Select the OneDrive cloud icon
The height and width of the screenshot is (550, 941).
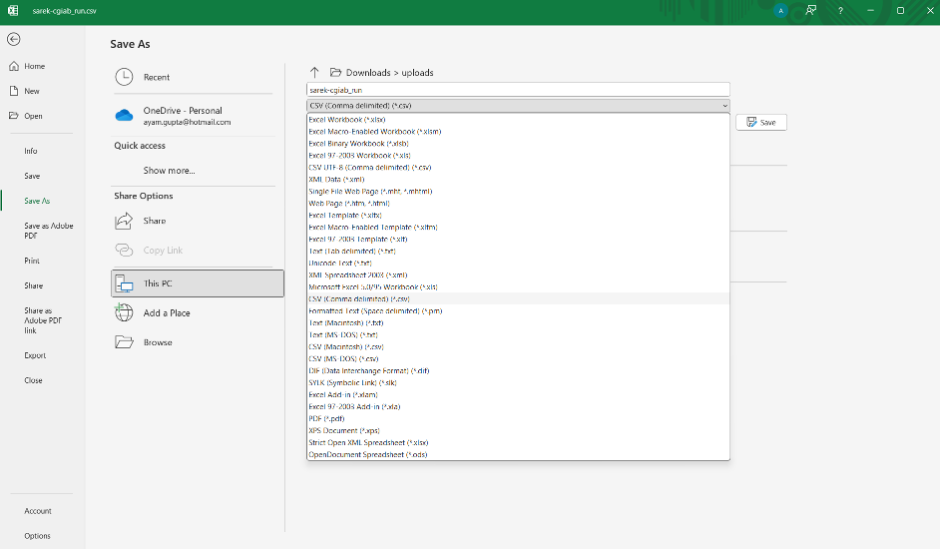(x=124, y=116)
